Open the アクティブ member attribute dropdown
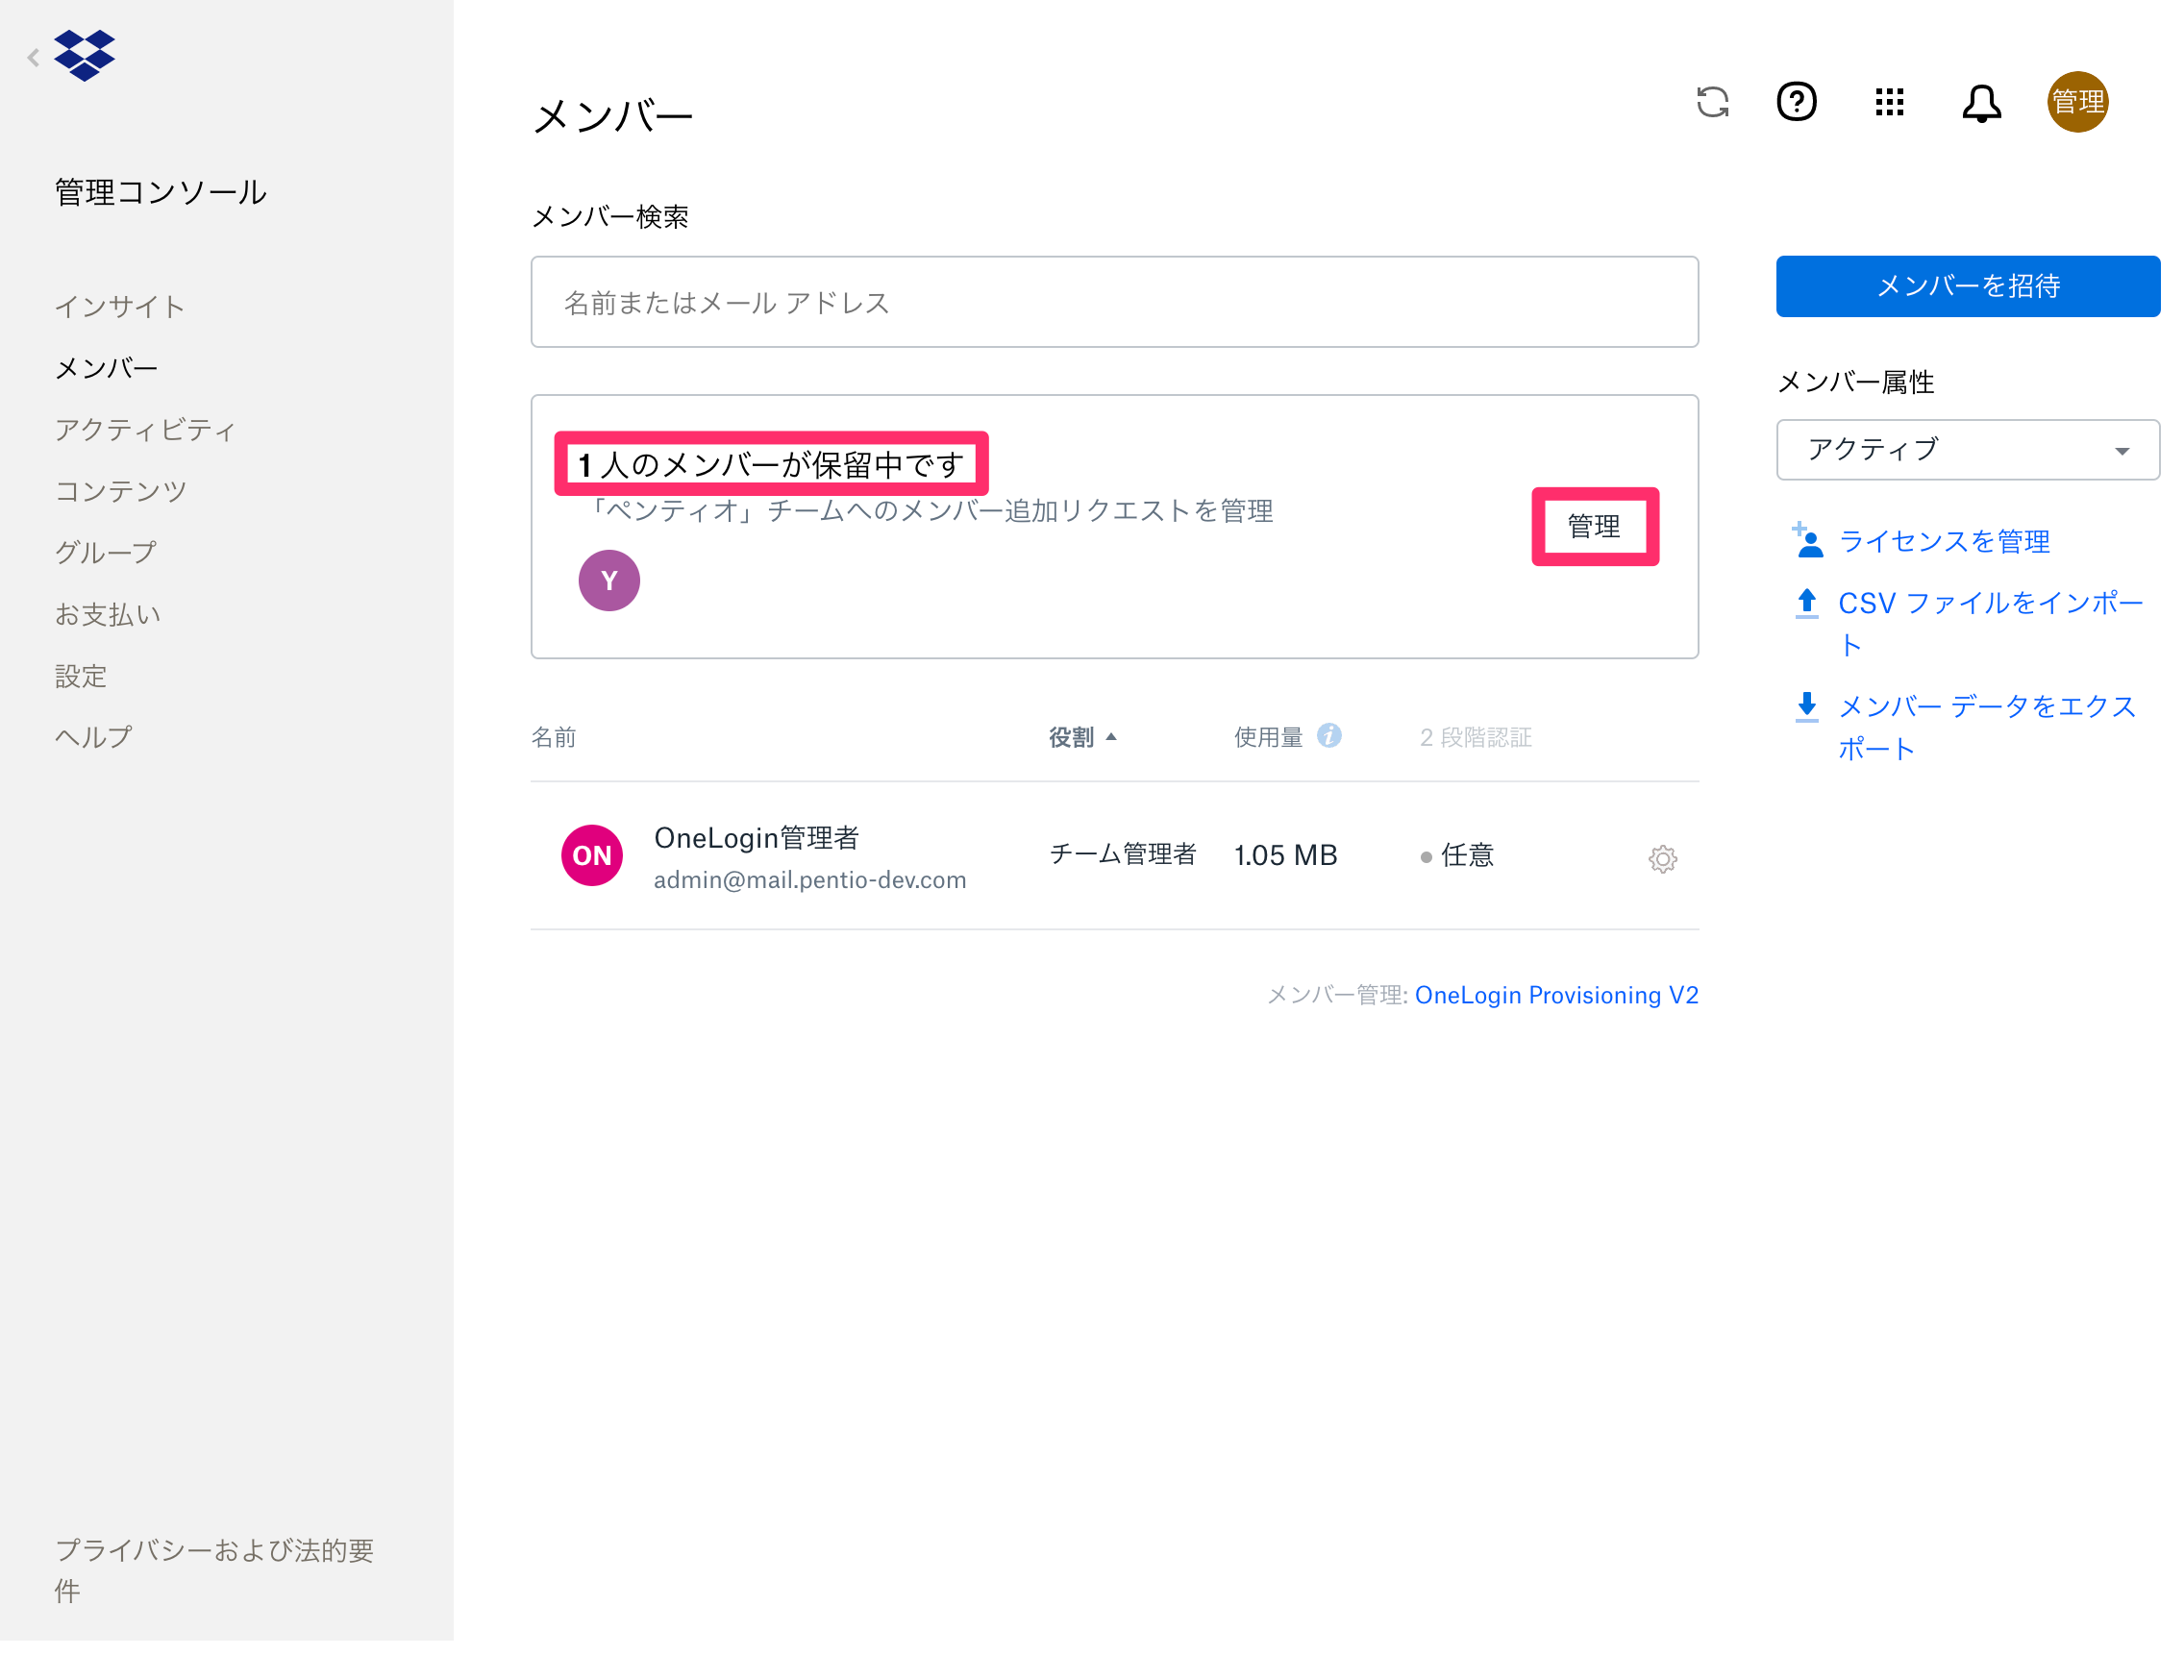The image size is (2184, 1680). pyautogui.click(x=1967, y=450)
